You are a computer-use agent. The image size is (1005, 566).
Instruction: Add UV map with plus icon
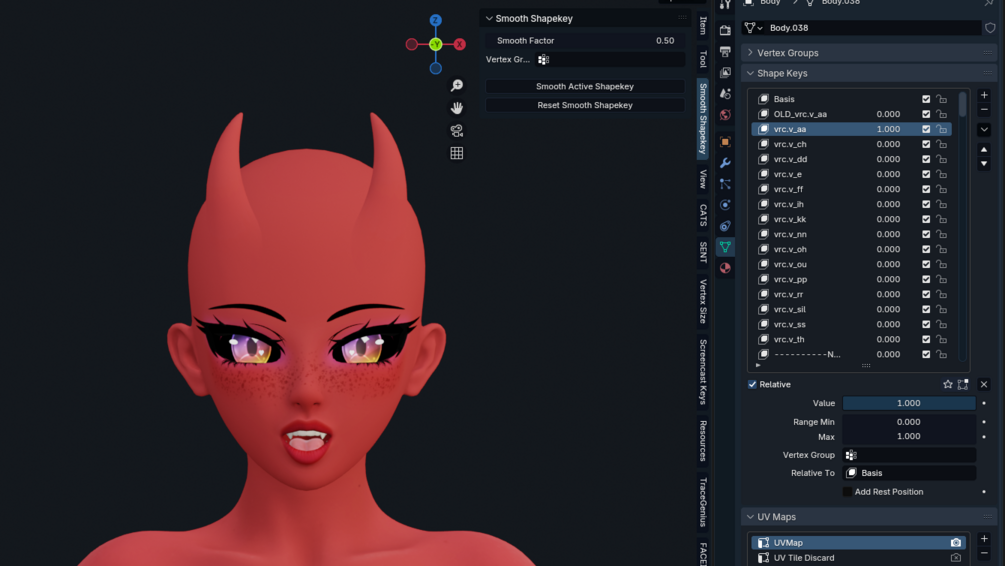pos(984,539)
